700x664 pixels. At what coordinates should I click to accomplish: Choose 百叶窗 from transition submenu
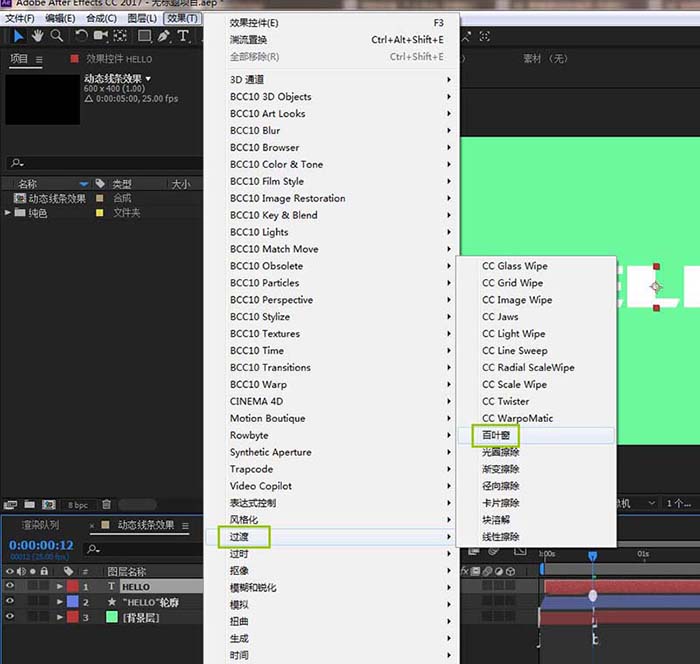536,435
